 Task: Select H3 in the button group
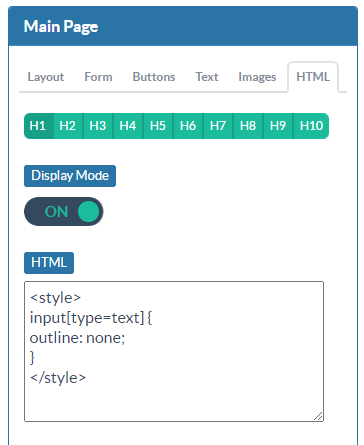click(x=98, y=126)
